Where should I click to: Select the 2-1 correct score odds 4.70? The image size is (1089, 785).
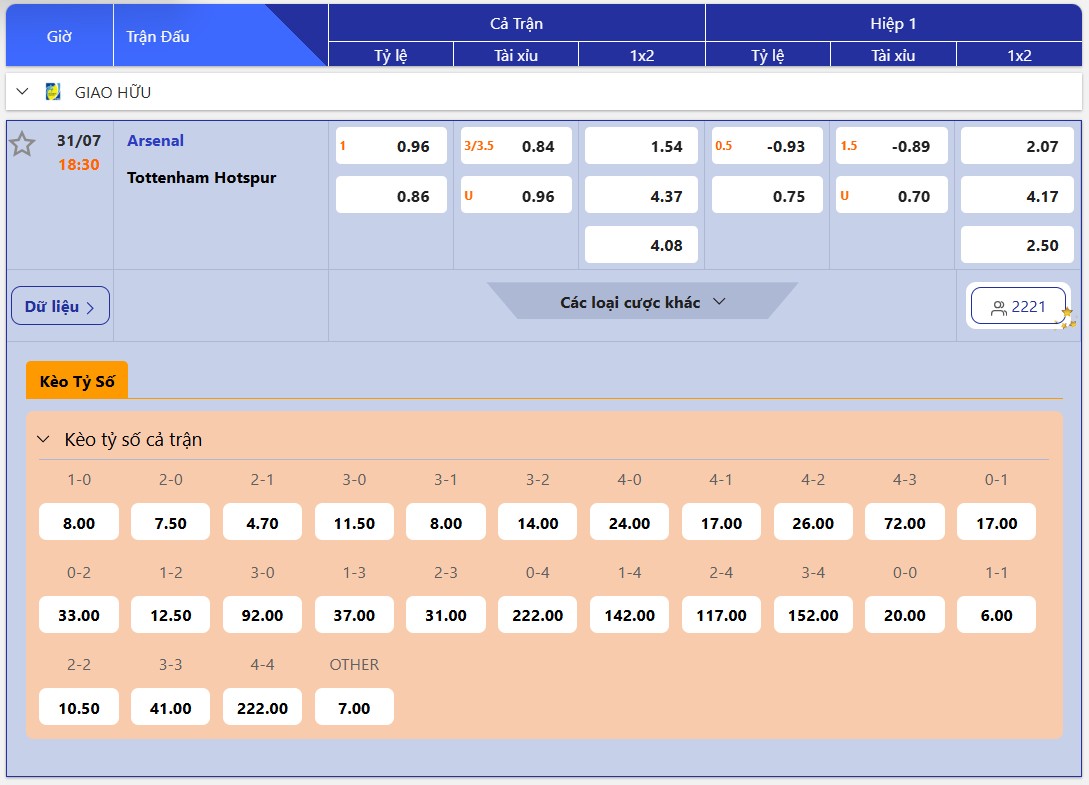[262, 523]
